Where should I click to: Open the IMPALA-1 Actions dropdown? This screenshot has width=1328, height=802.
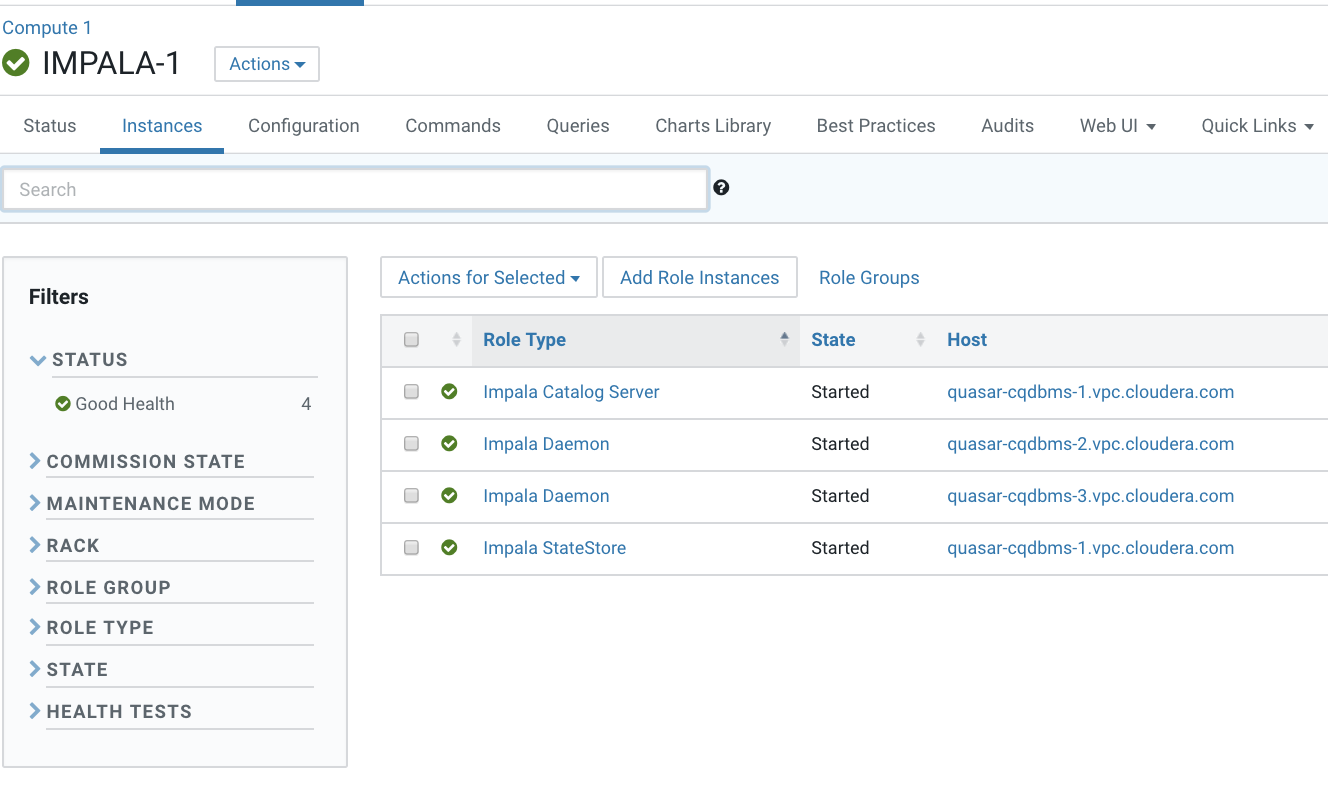click(x=266, y=64)
